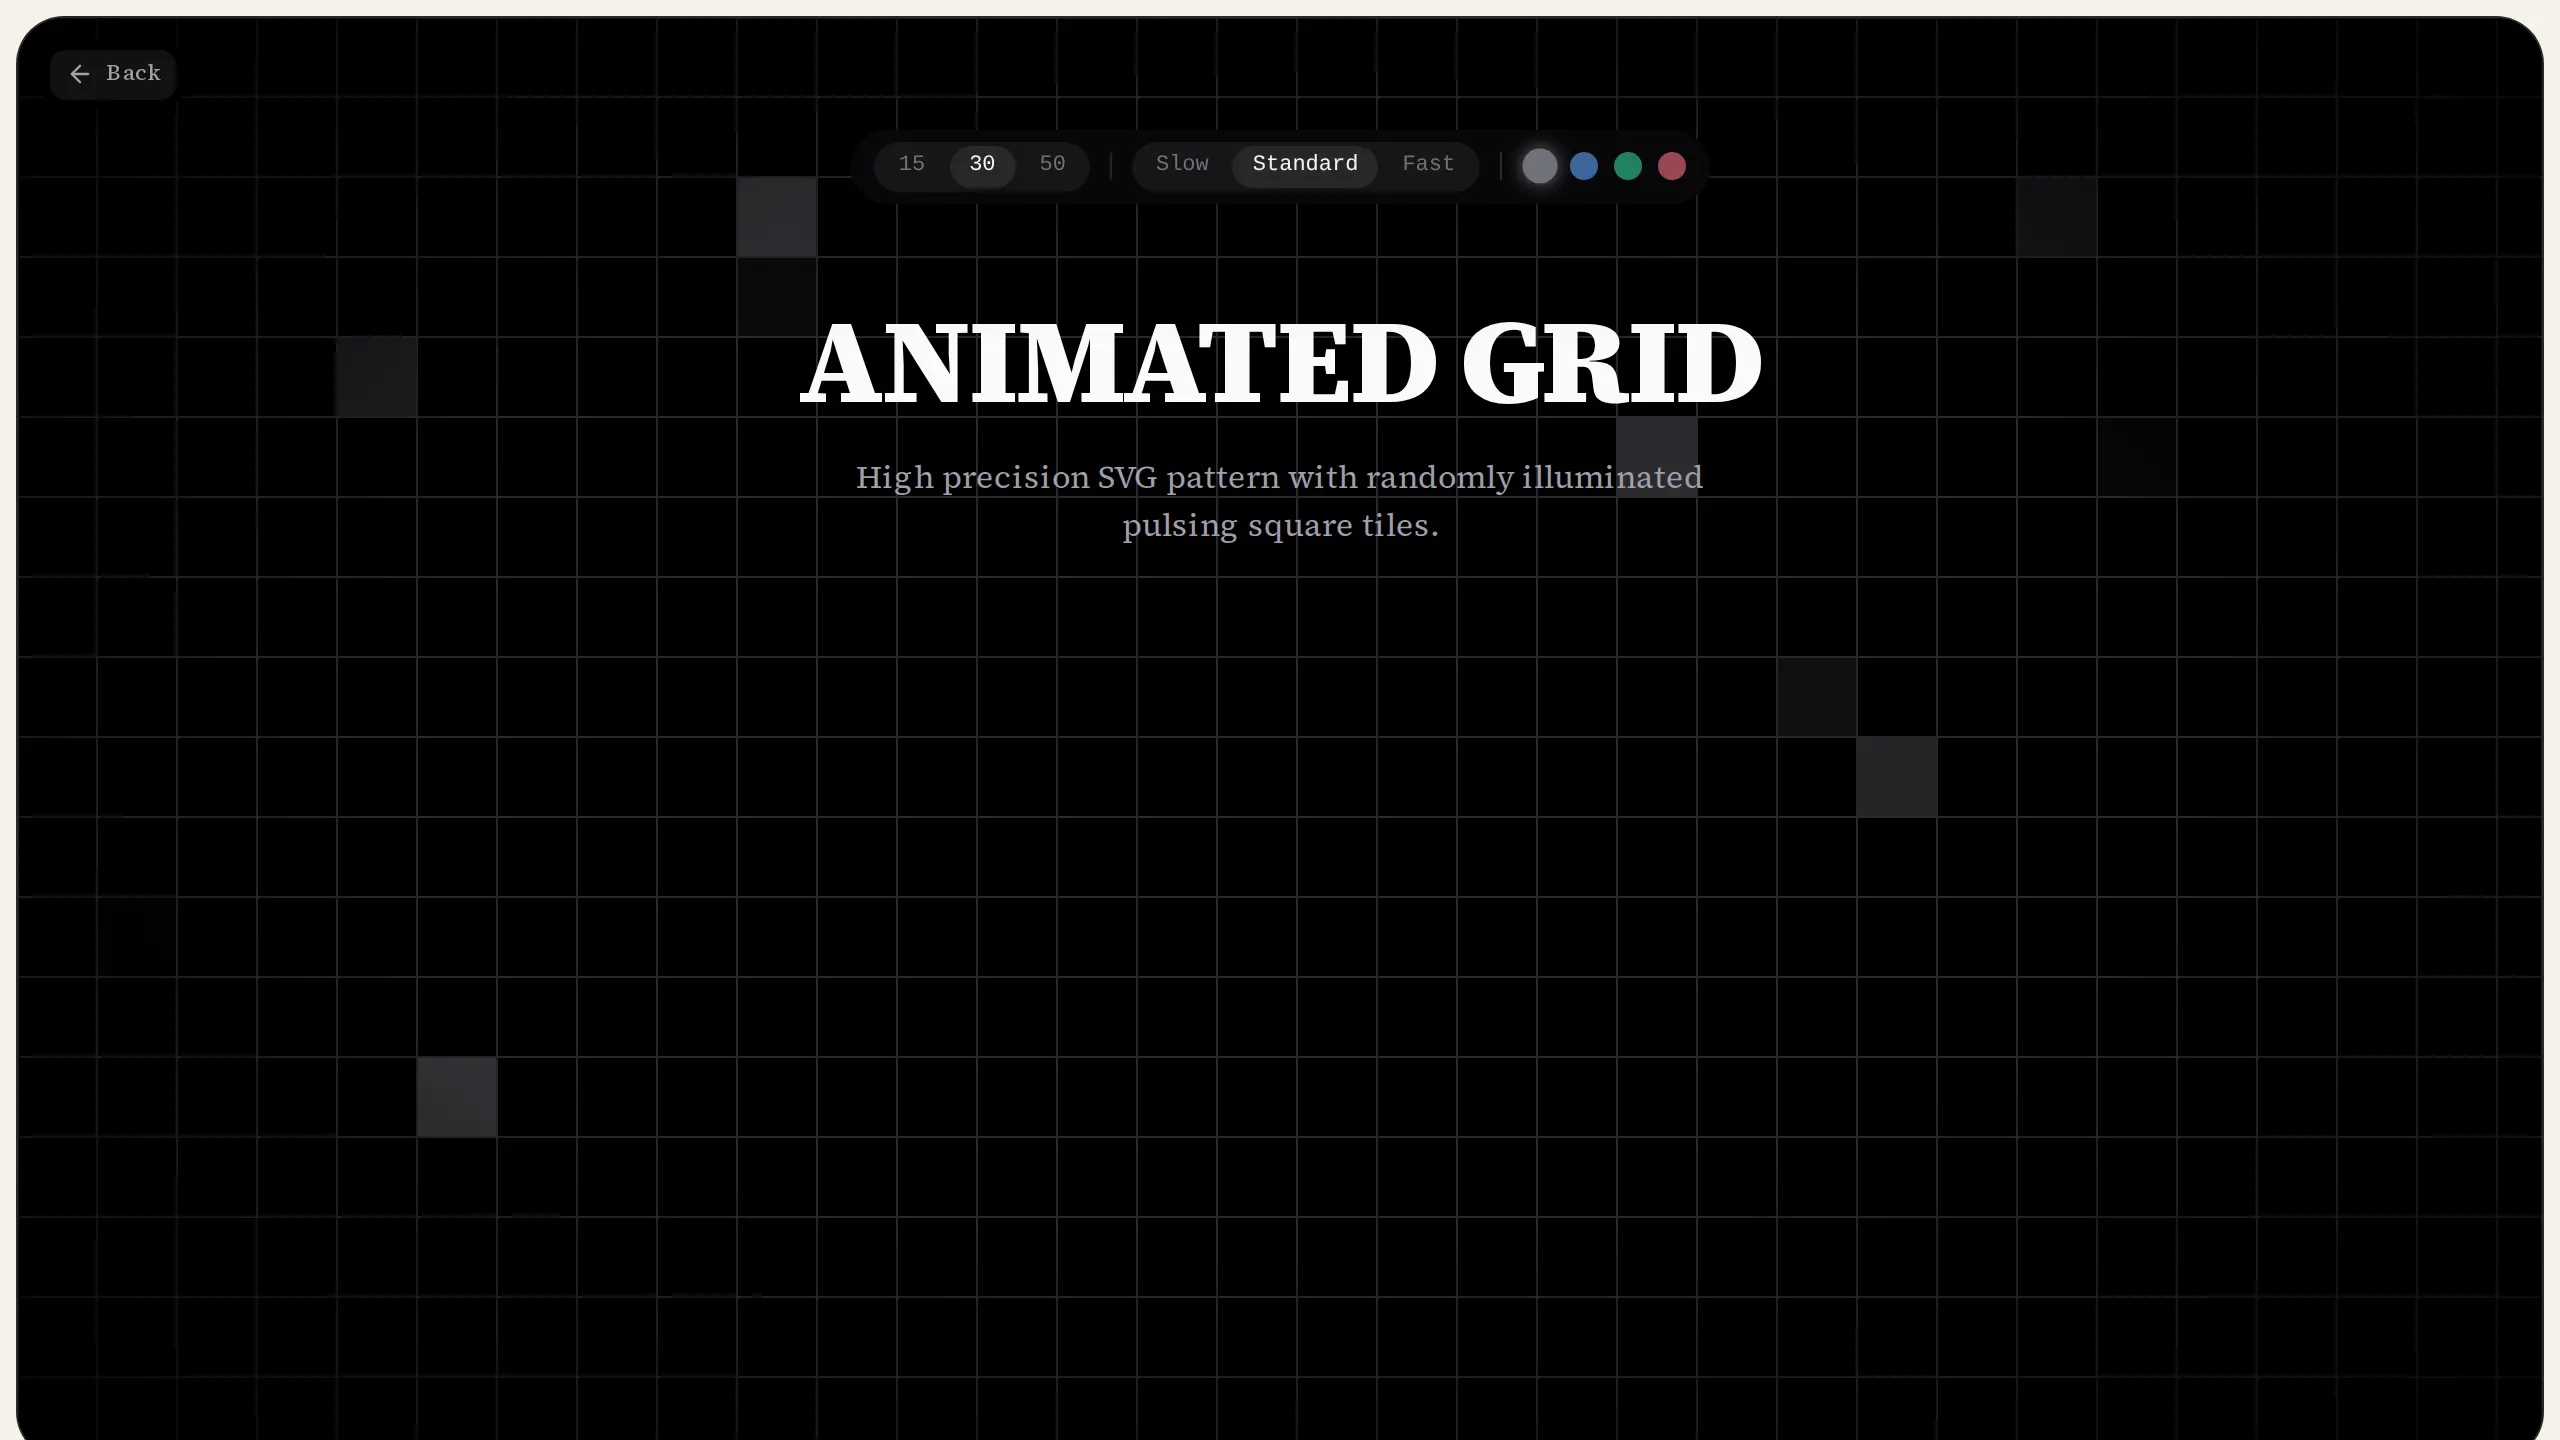Screen dimensions: 2560x1440
Task: Pick the blue color swatch
Action: [1584, 166]
